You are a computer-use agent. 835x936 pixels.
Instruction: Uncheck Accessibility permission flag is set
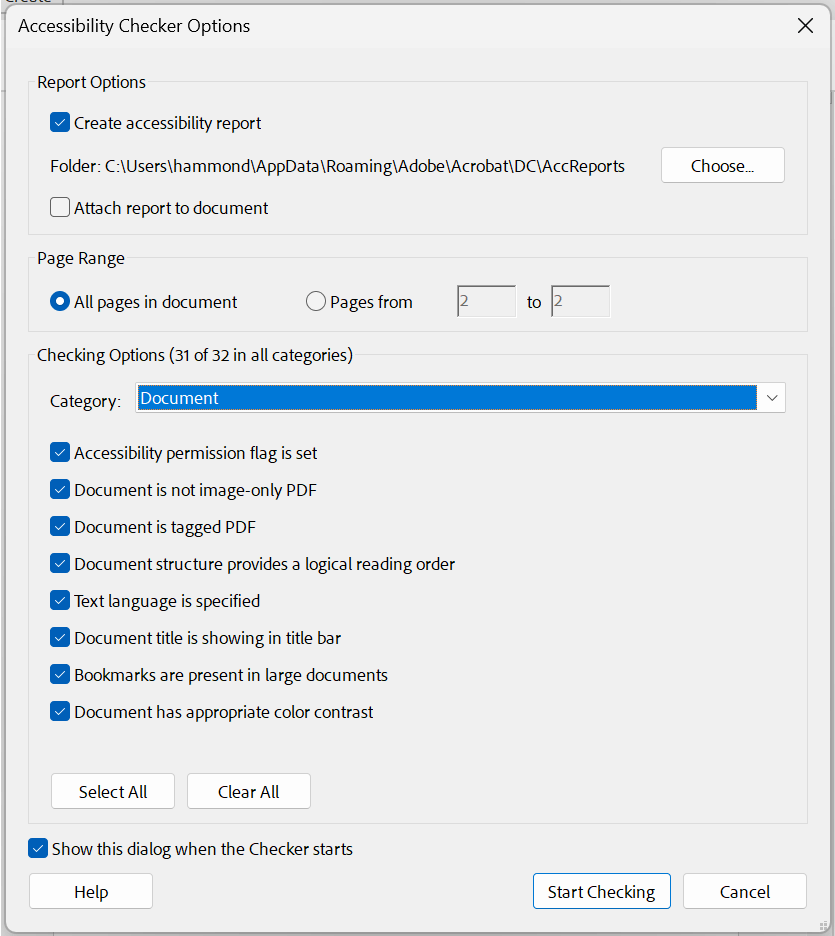point(60,452)
